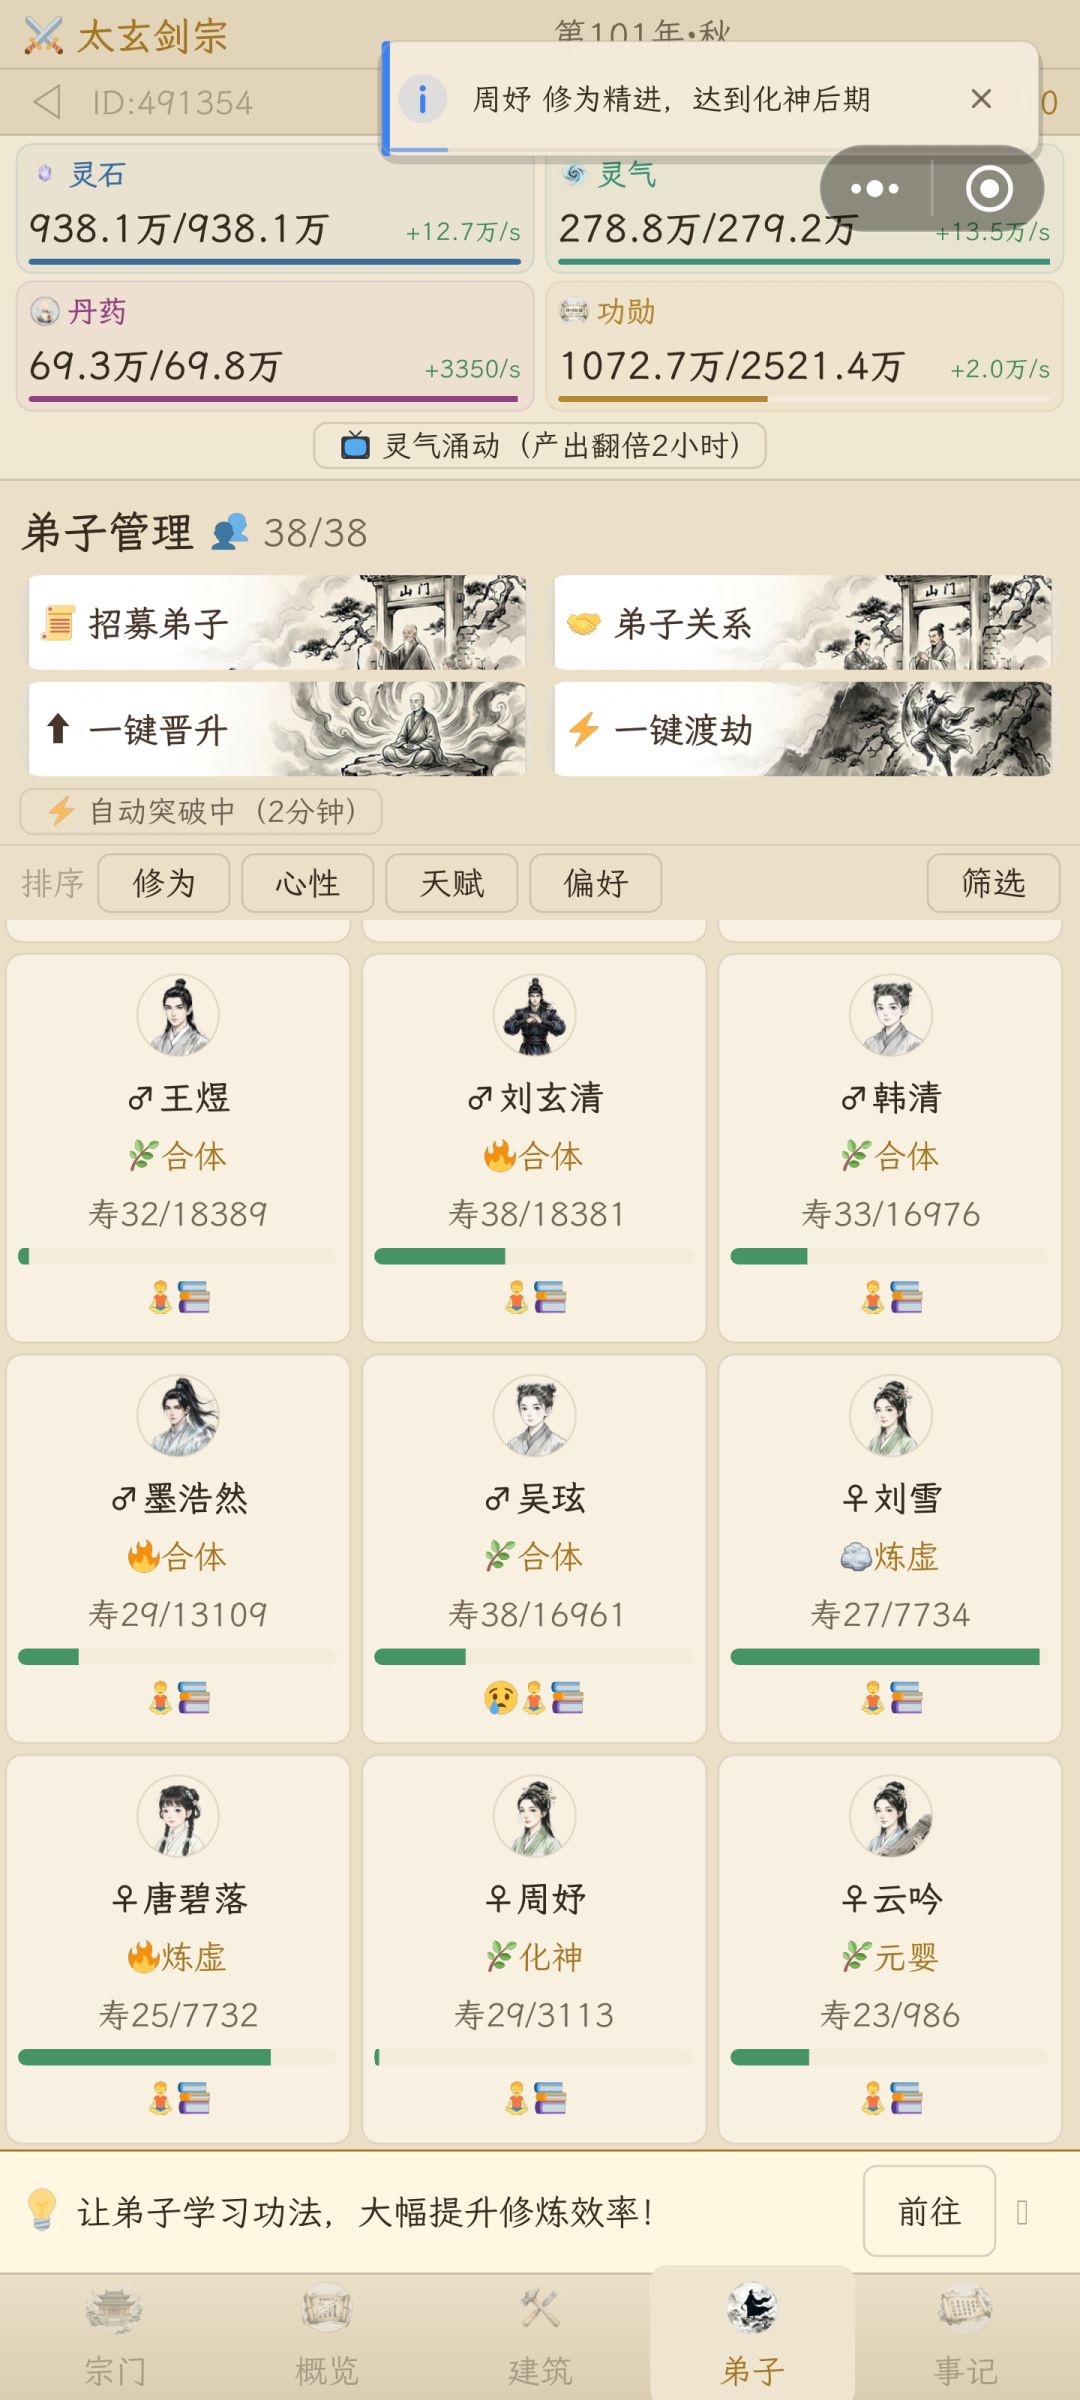The width and height of the screenshot is (1080, 2400).
Task: Select the 弟子 bottom tab
Action: (752, 2334)
